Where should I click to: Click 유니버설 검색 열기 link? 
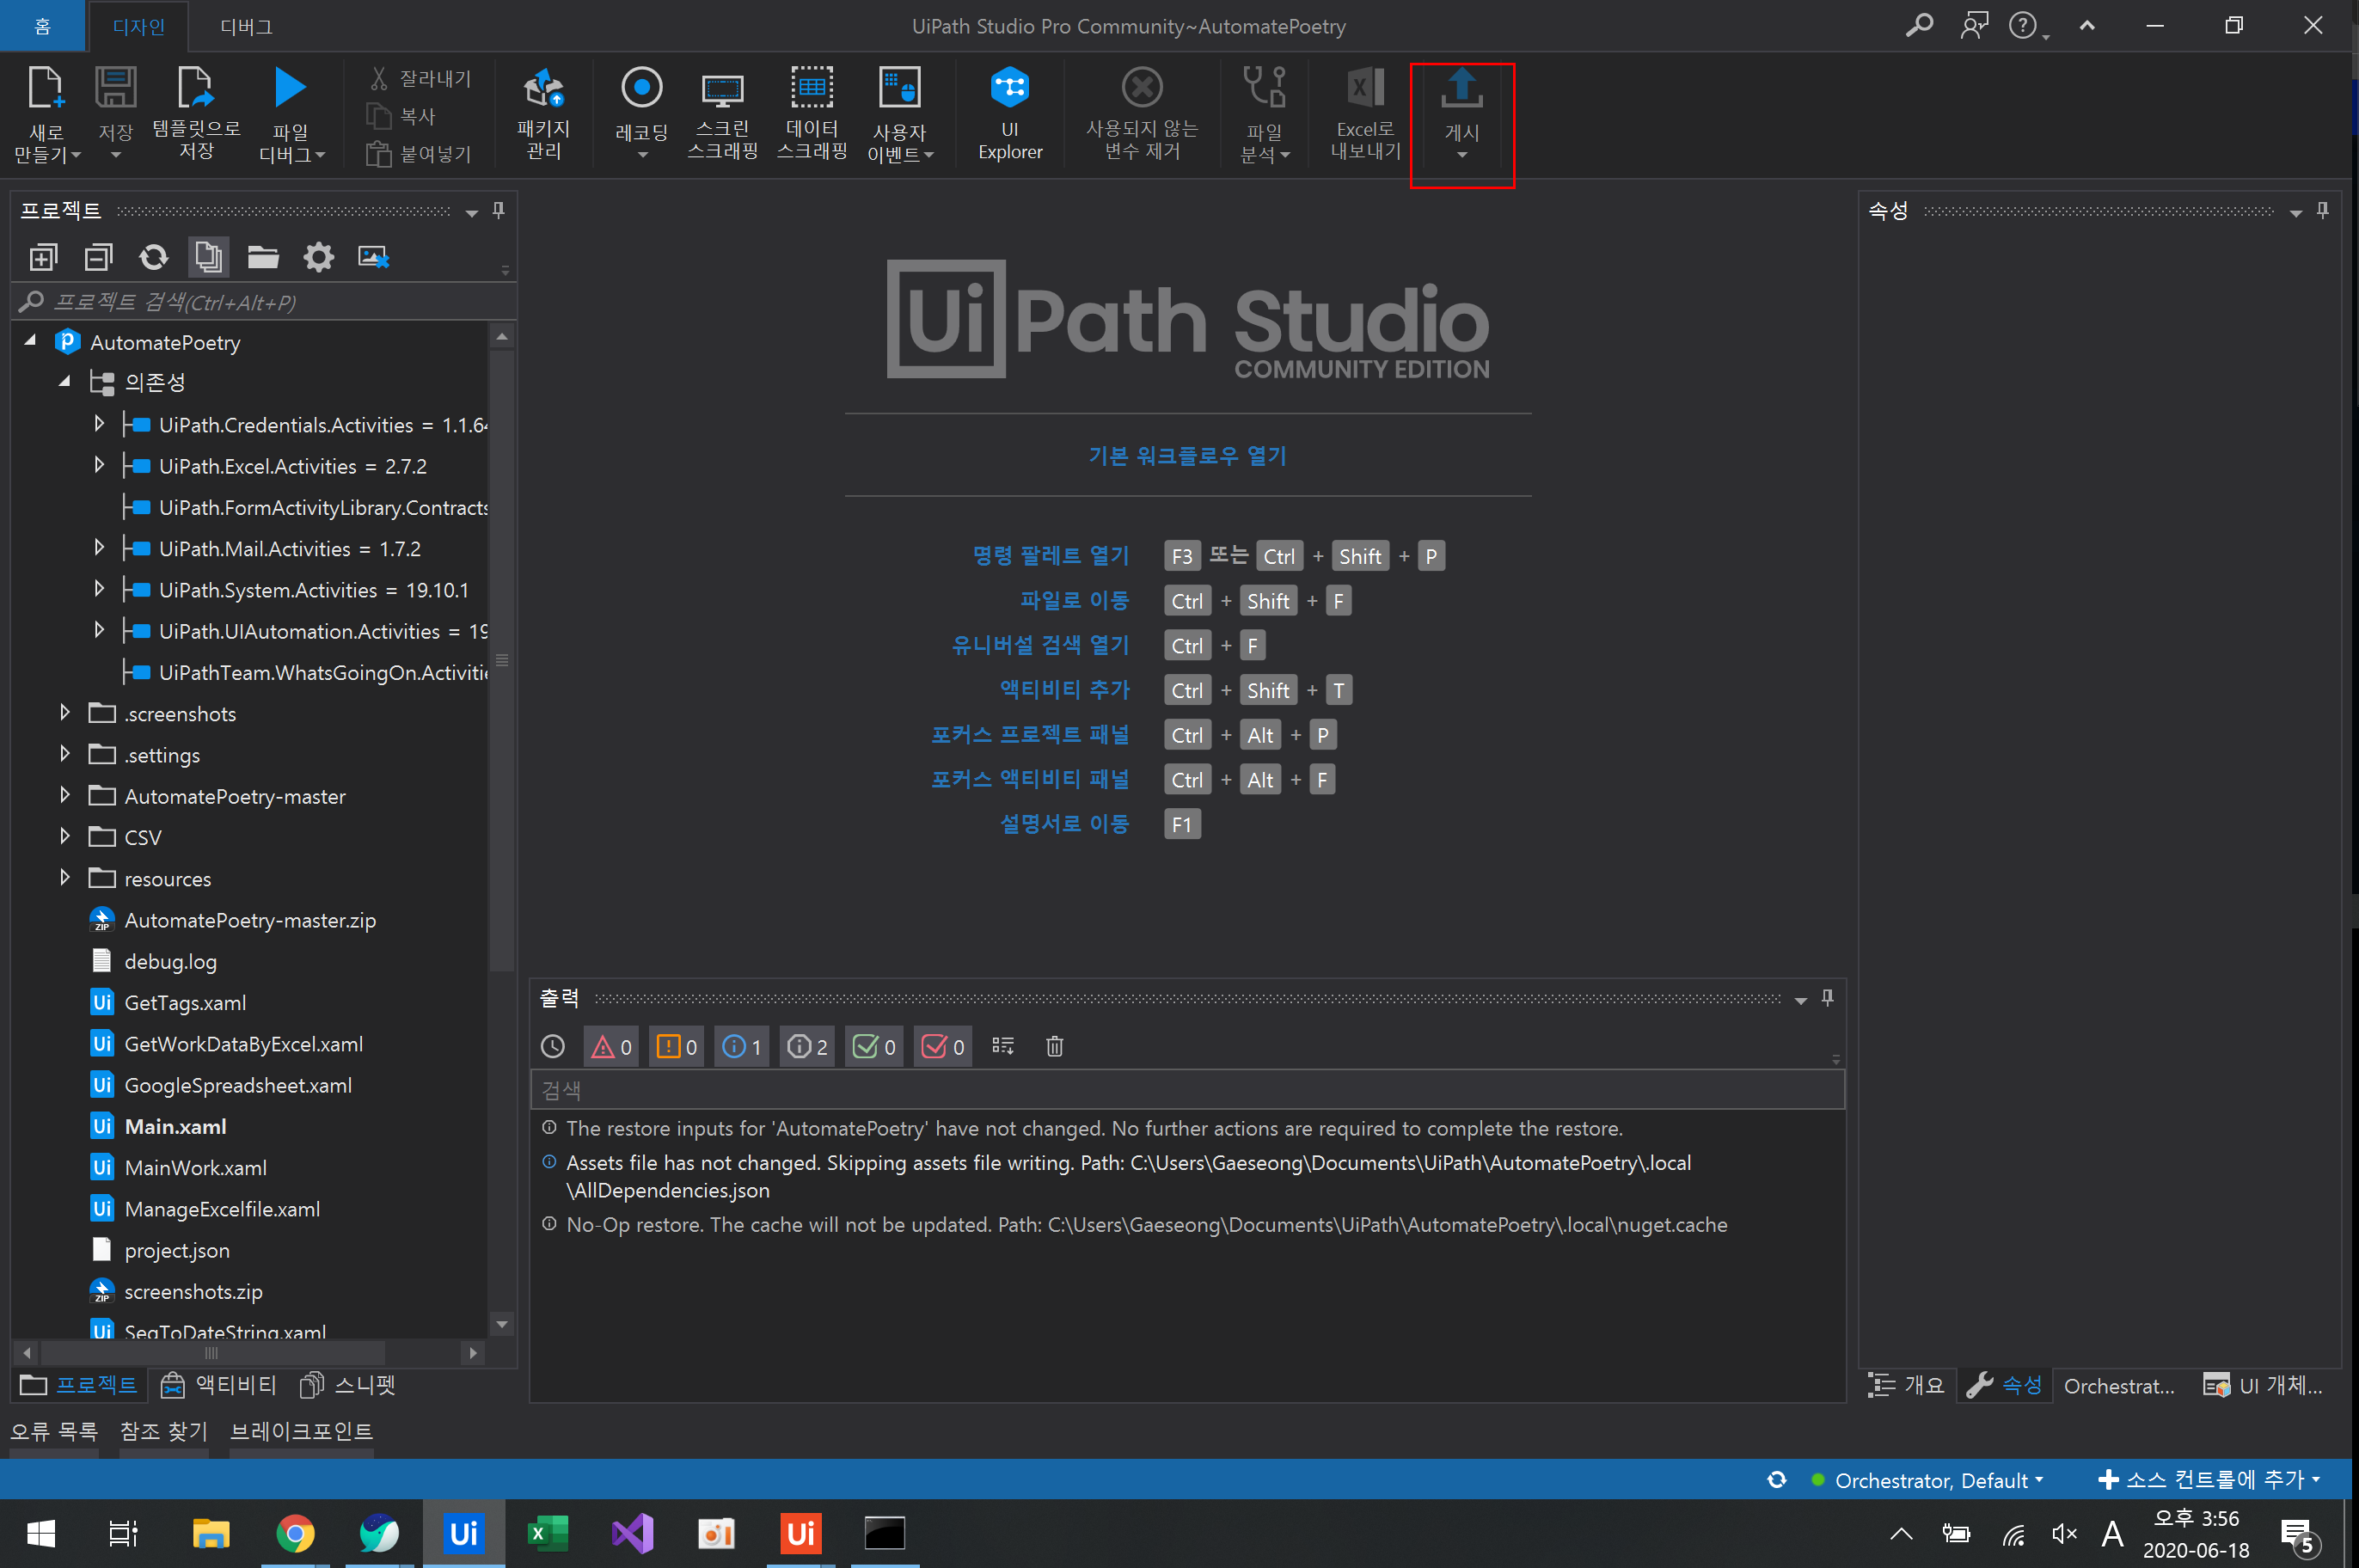pos(1040,644)
